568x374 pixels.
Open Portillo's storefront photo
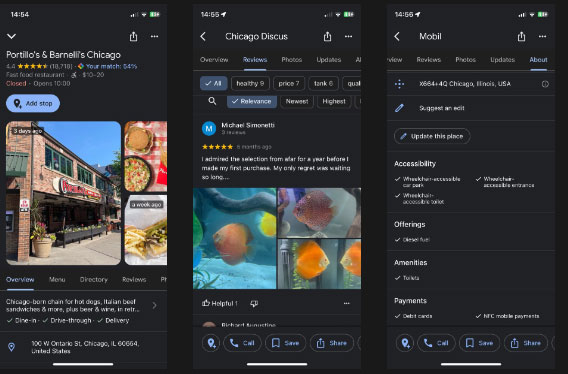(63, 193)
